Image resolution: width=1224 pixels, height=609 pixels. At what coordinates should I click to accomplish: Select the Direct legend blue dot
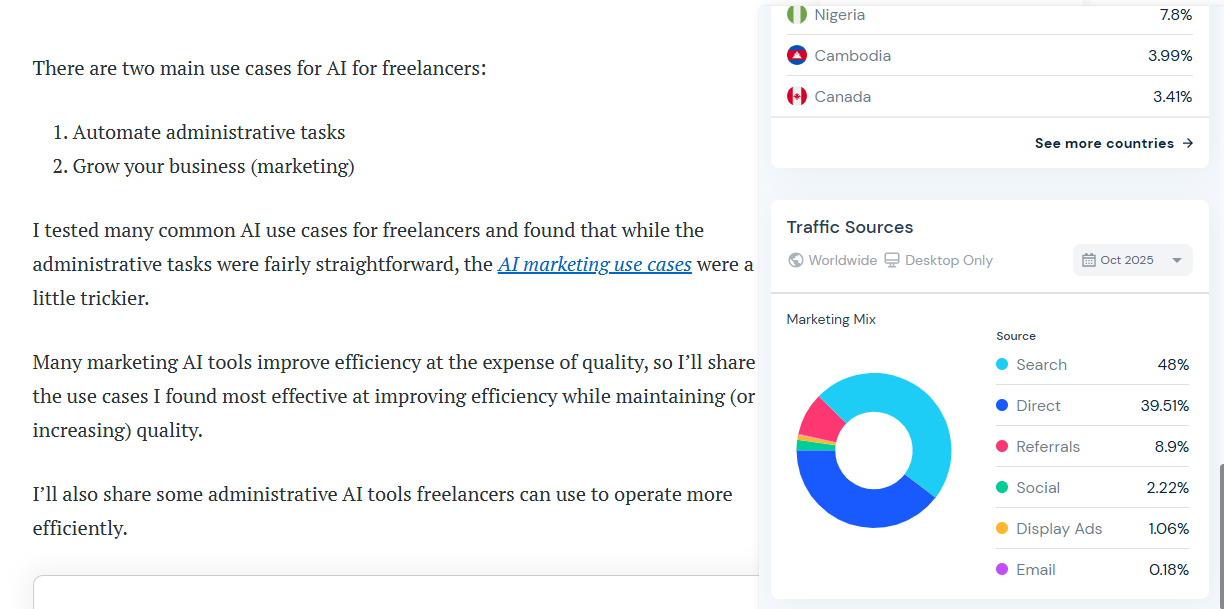(x=1002, y=406)
